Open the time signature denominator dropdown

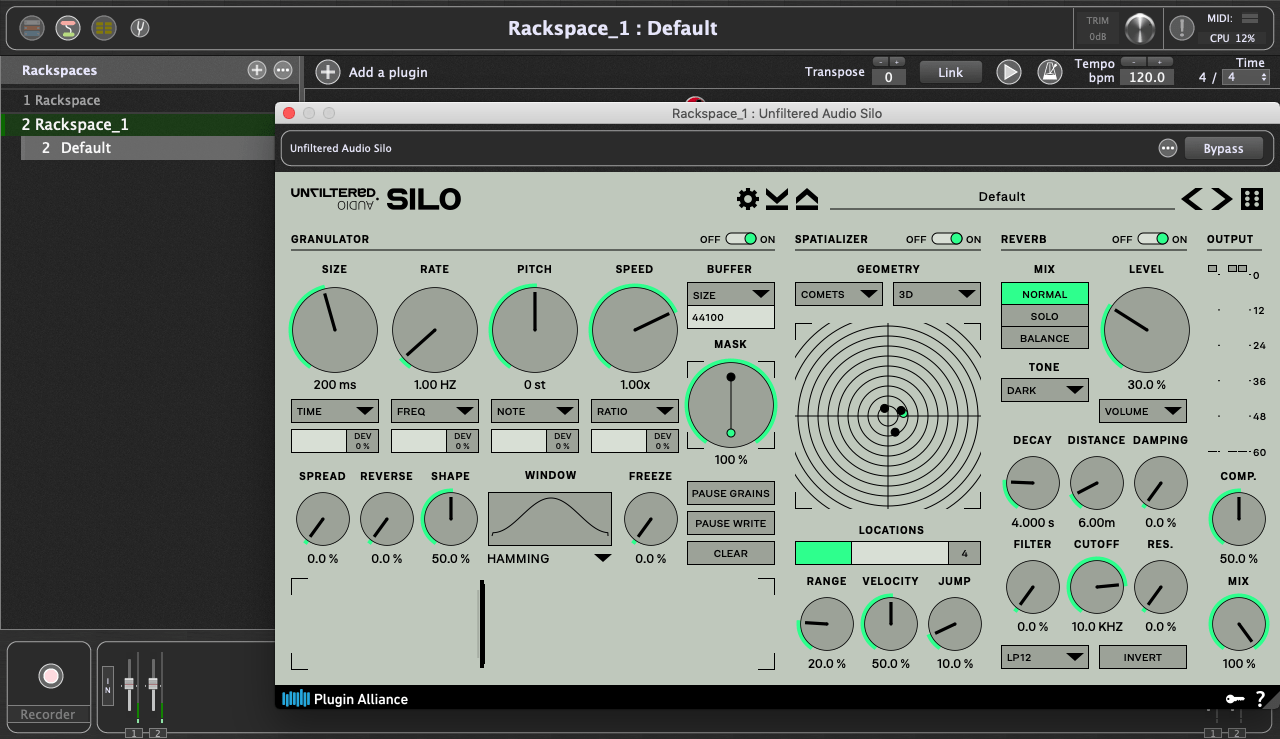click(1247, 76)
